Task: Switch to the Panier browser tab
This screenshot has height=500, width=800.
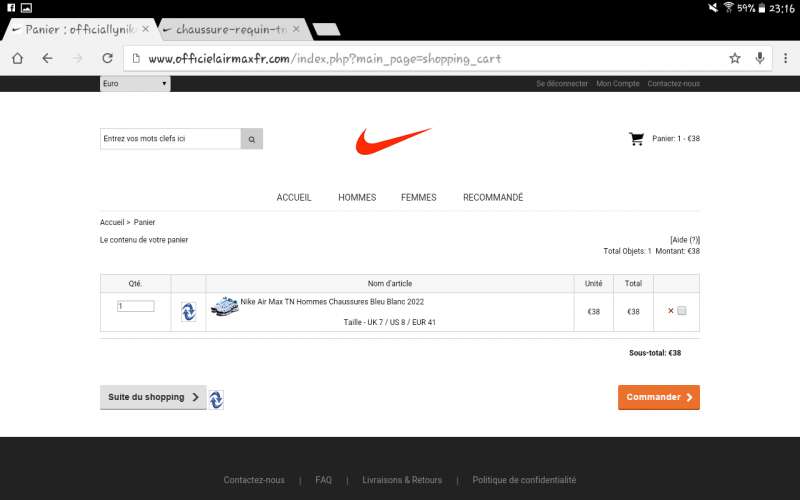Action: coord(80,30)
